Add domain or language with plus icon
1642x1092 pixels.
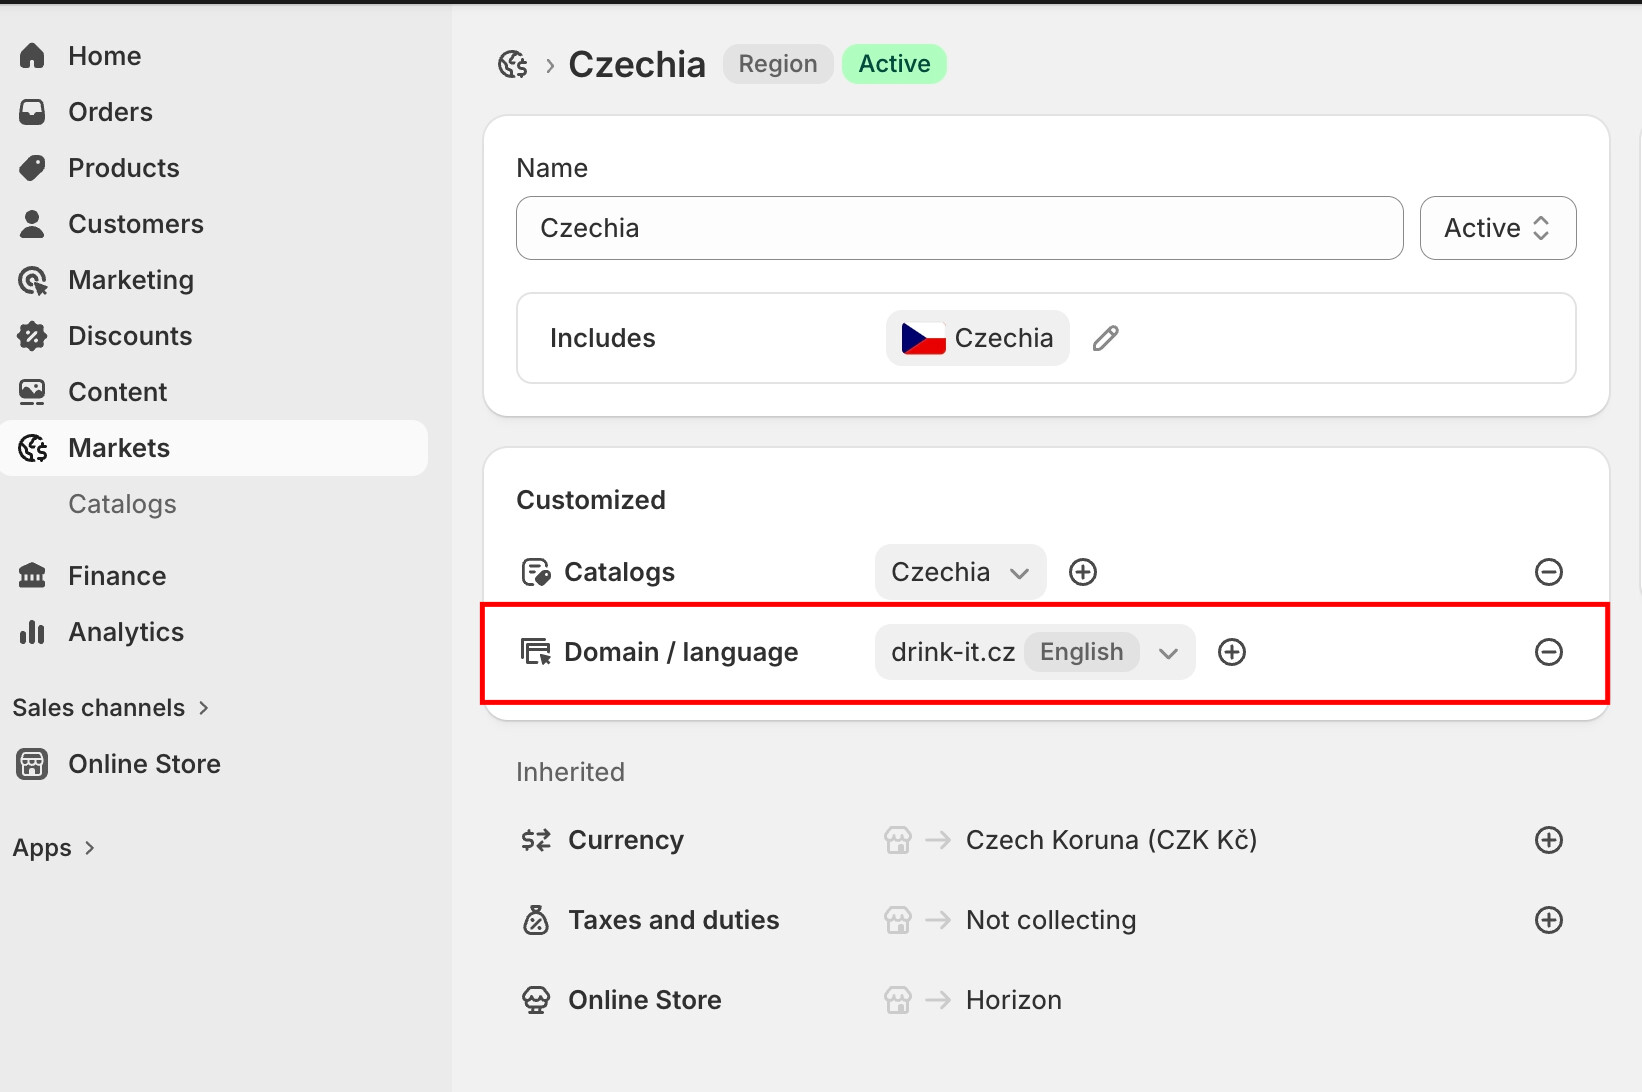point(1232,652)
